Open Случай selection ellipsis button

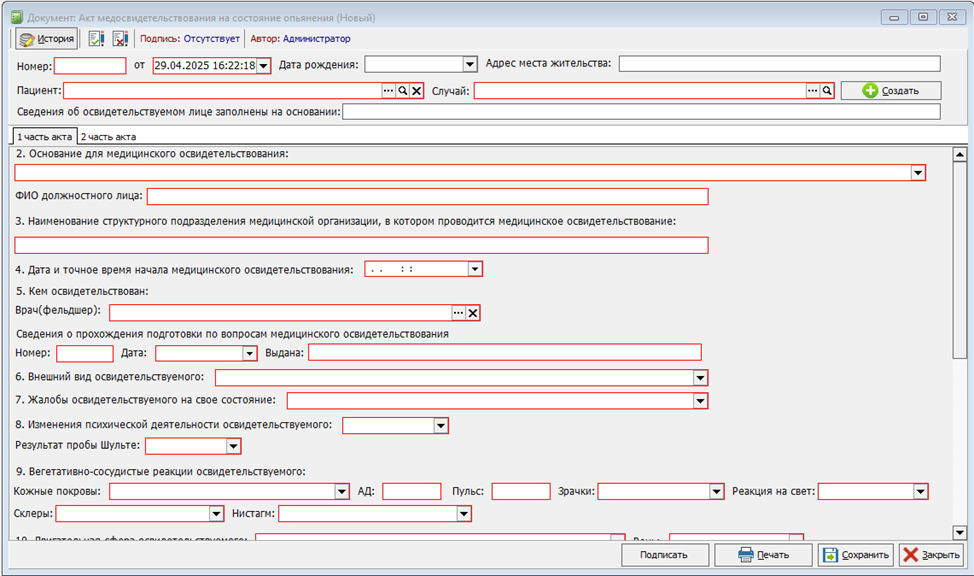[x=812, y=91]
